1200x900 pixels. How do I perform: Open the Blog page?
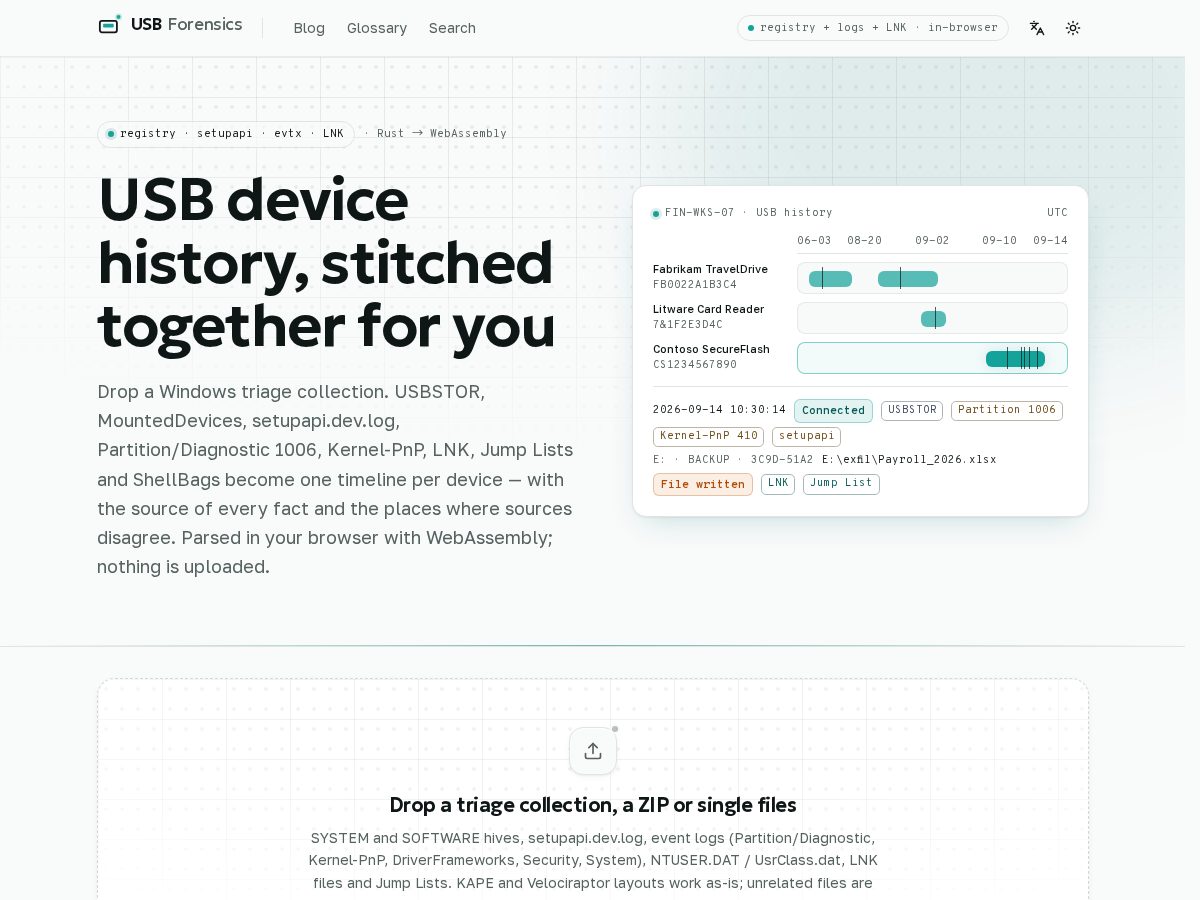pyautogui.click(x=309, y=28)
